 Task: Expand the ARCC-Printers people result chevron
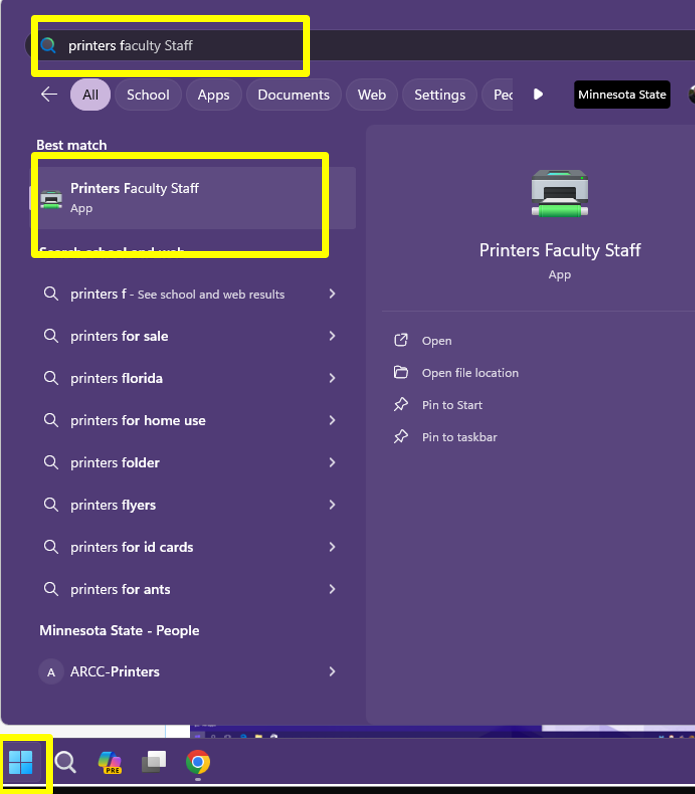[332, 672]
